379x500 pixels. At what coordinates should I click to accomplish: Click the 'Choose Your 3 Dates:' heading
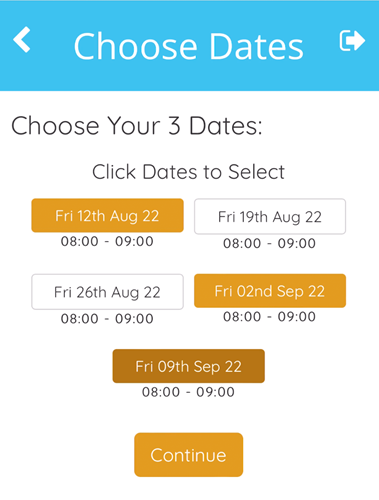[x=137, y=126]
